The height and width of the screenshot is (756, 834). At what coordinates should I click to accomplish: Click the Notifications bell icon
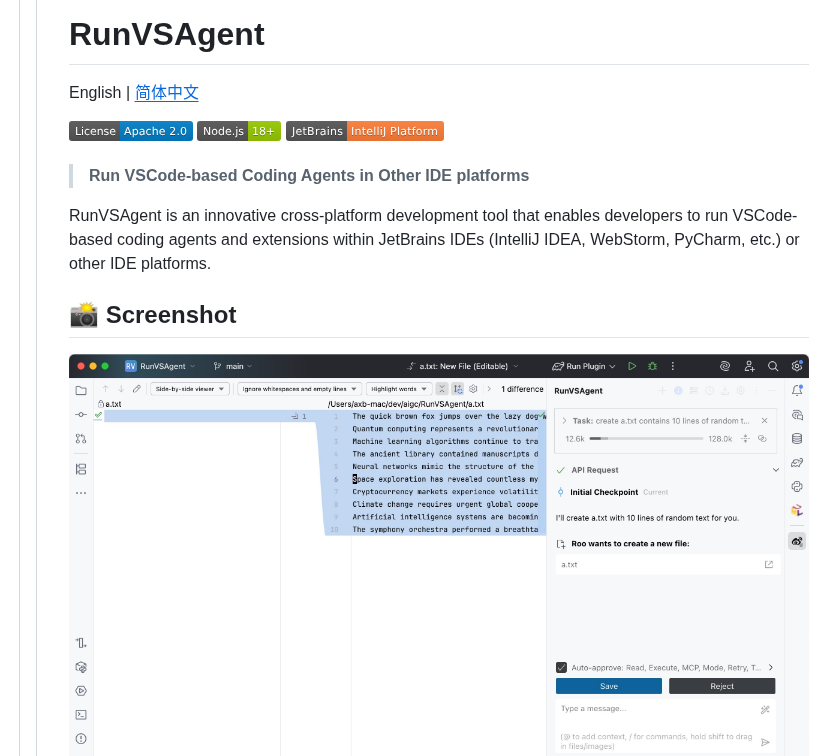(797, 391)
